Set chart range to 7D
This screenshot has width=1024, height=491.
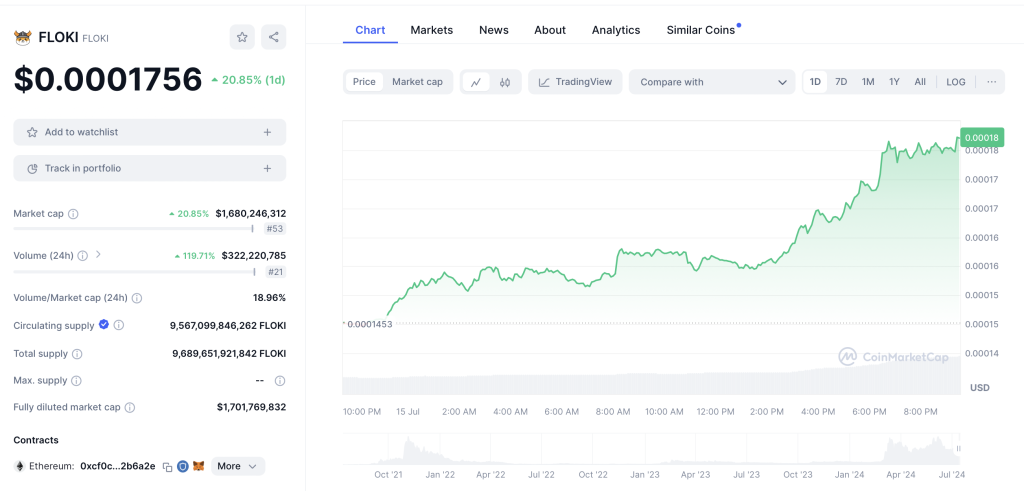[841, 82]
